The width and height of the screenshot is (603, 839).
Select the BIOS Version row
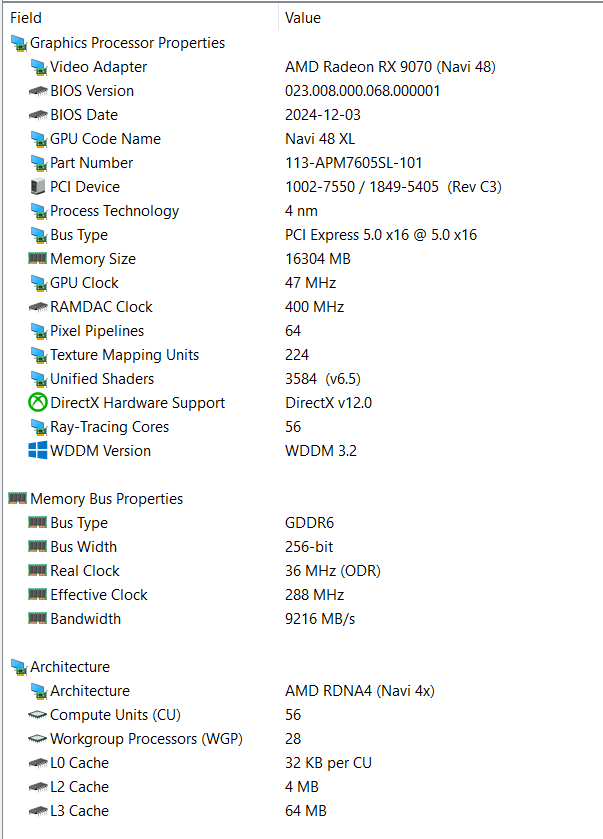coord(92,91)
